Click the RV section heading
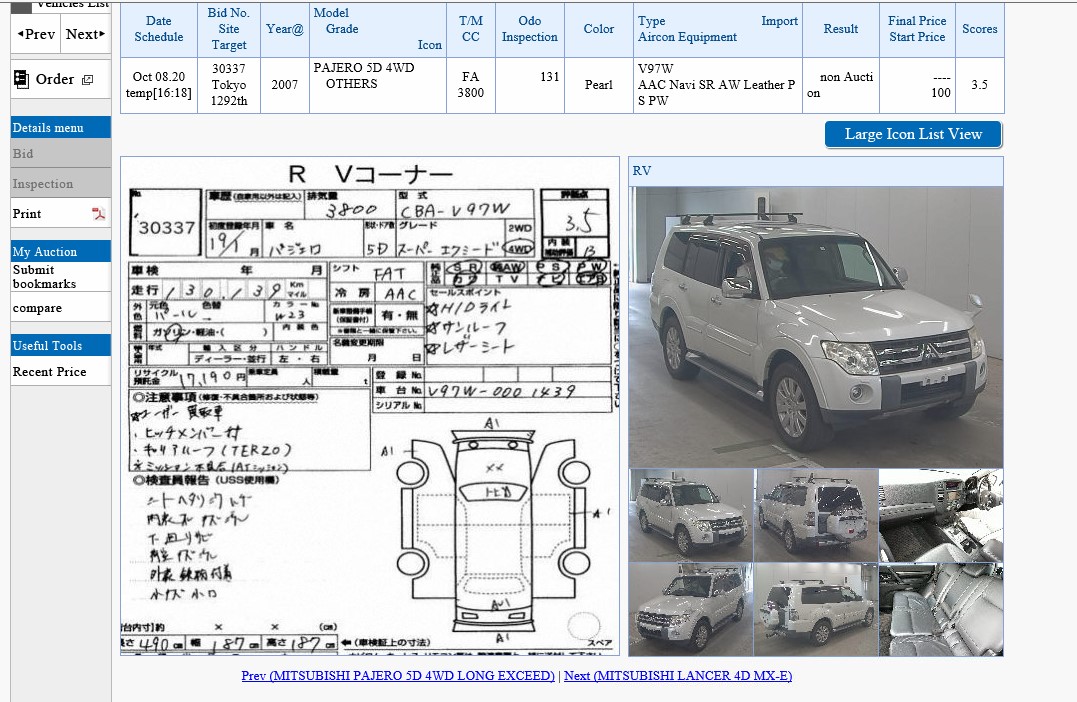1077x702 pixels. click(x=816, y=171)
